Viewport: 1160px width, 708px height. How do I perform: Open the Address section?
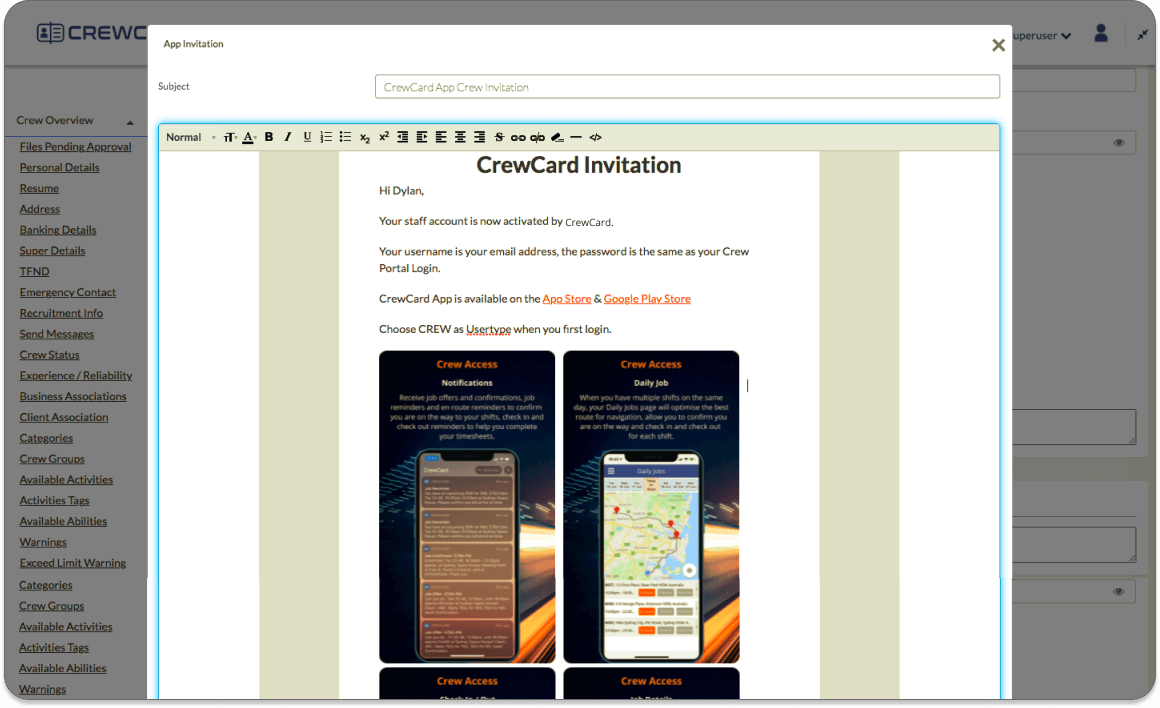40,209
